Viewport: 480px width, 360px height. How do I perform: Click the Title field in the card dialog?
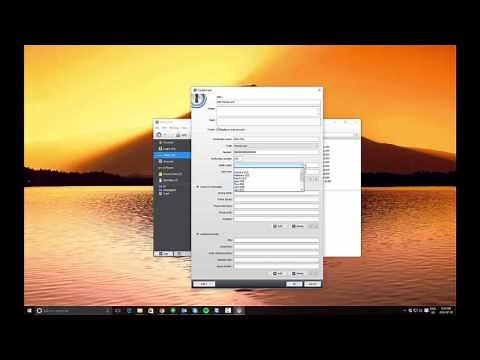pyautogui.click(x=268, y=102)
